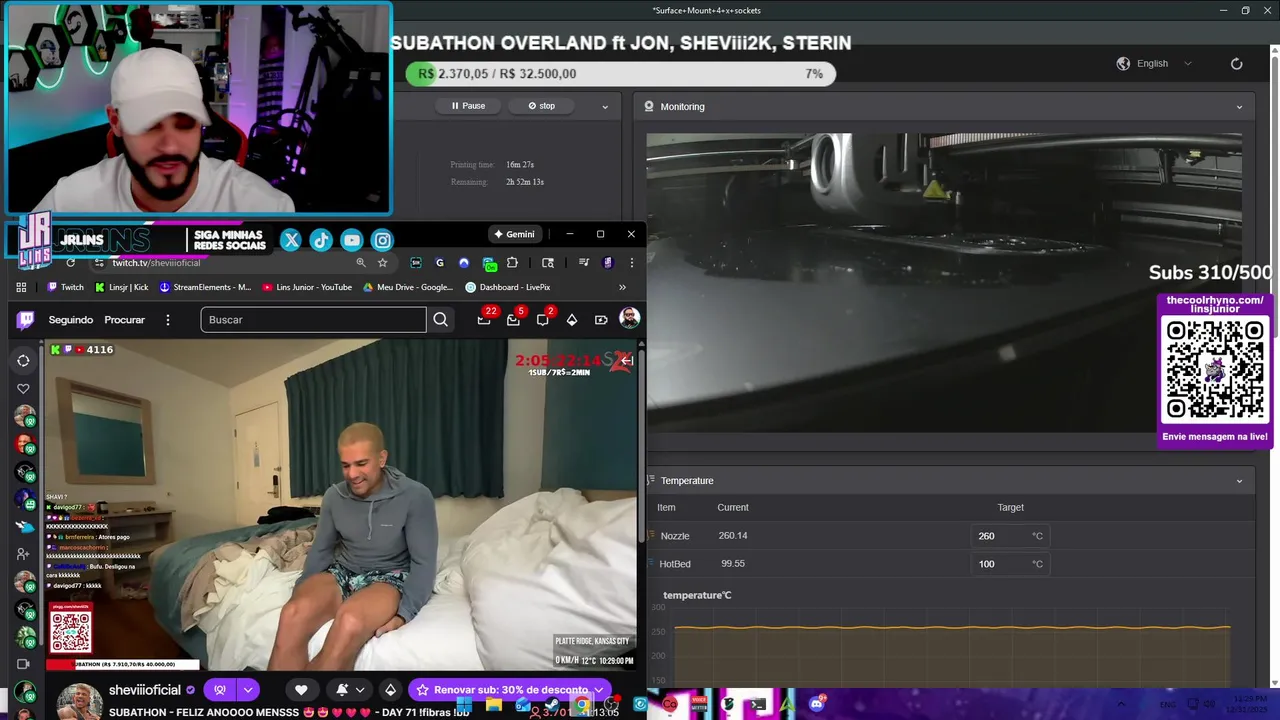Open the StreamElements bookmark

coord(205,287)
